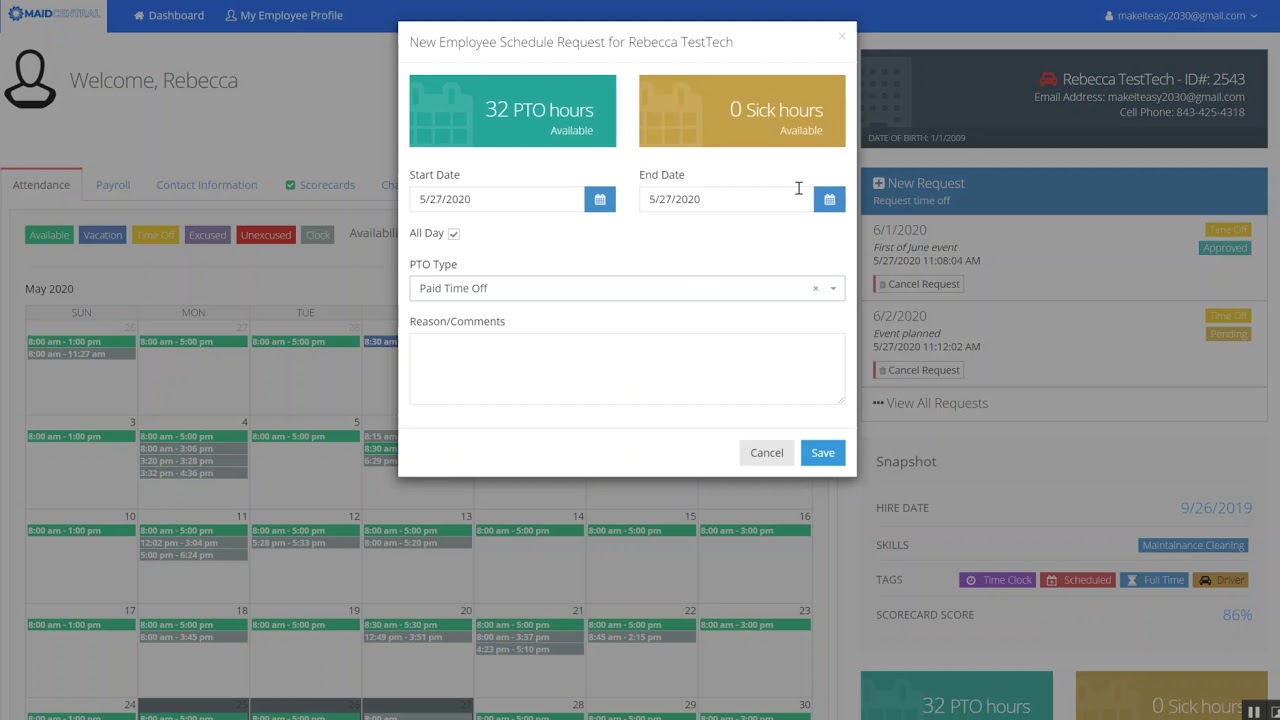The height and width of the screenshot is (720, 1280).
Task: Click the 9/26/2019 hire date value
Action: pos(1216,508)
